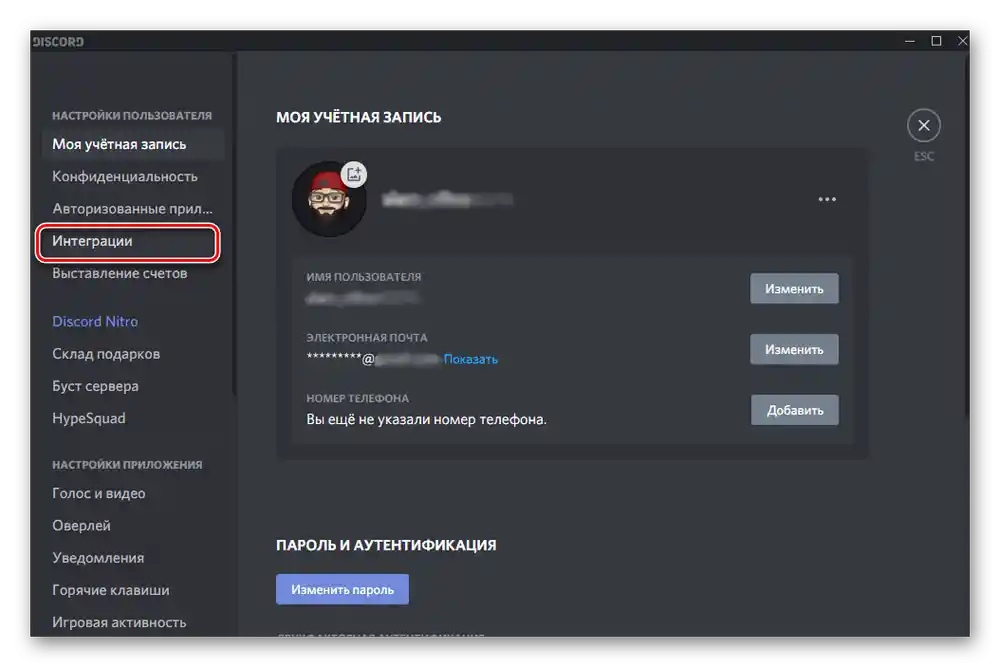Open HypeSquad section
This screenshot has width=1000, height=667.
(133, 418)
